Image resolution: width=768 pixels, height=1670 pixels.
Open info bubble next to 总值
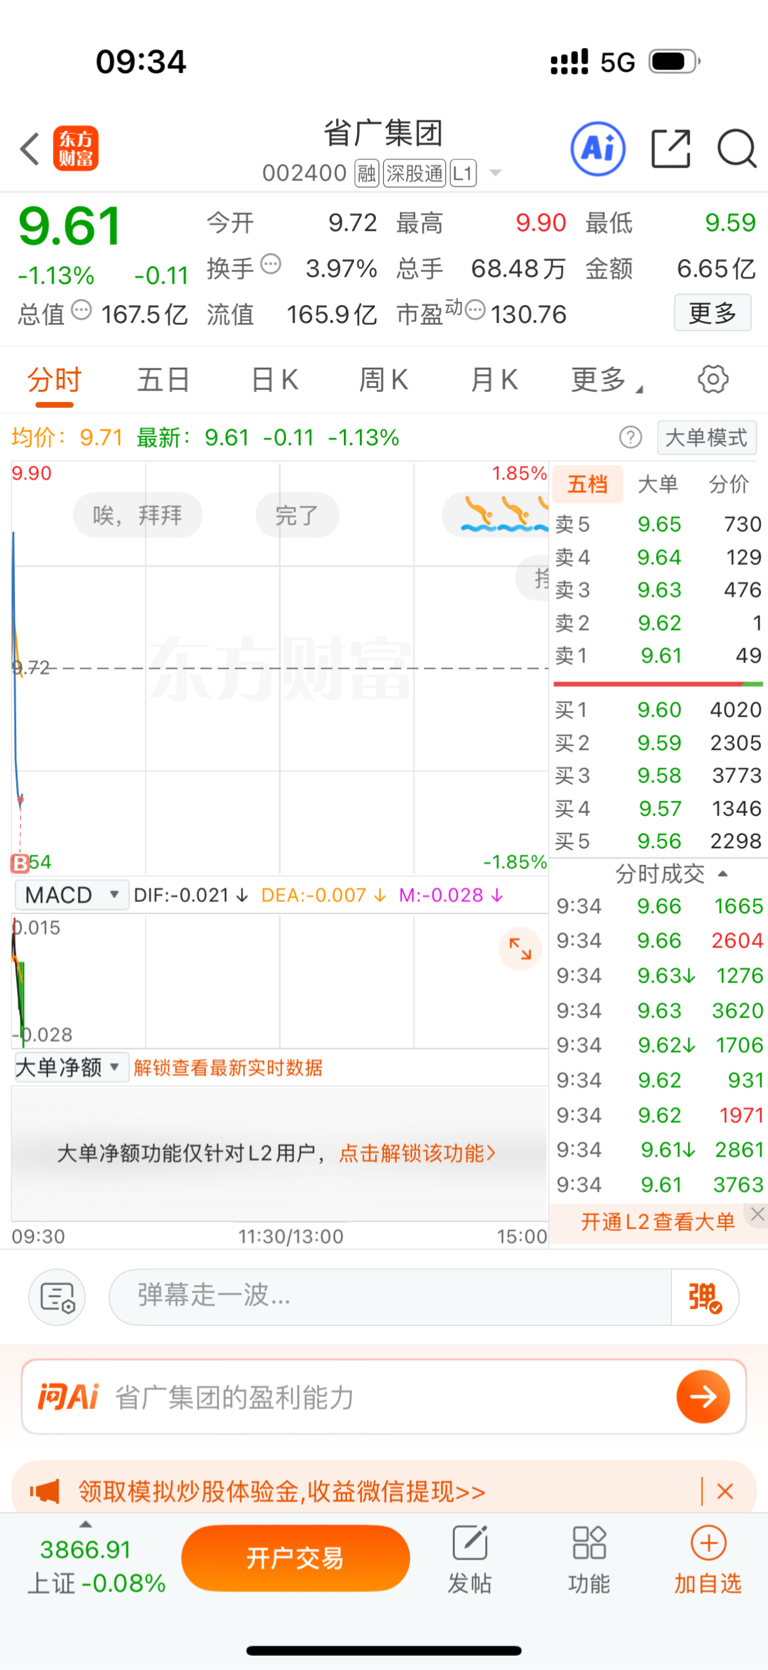coord(82,310)
